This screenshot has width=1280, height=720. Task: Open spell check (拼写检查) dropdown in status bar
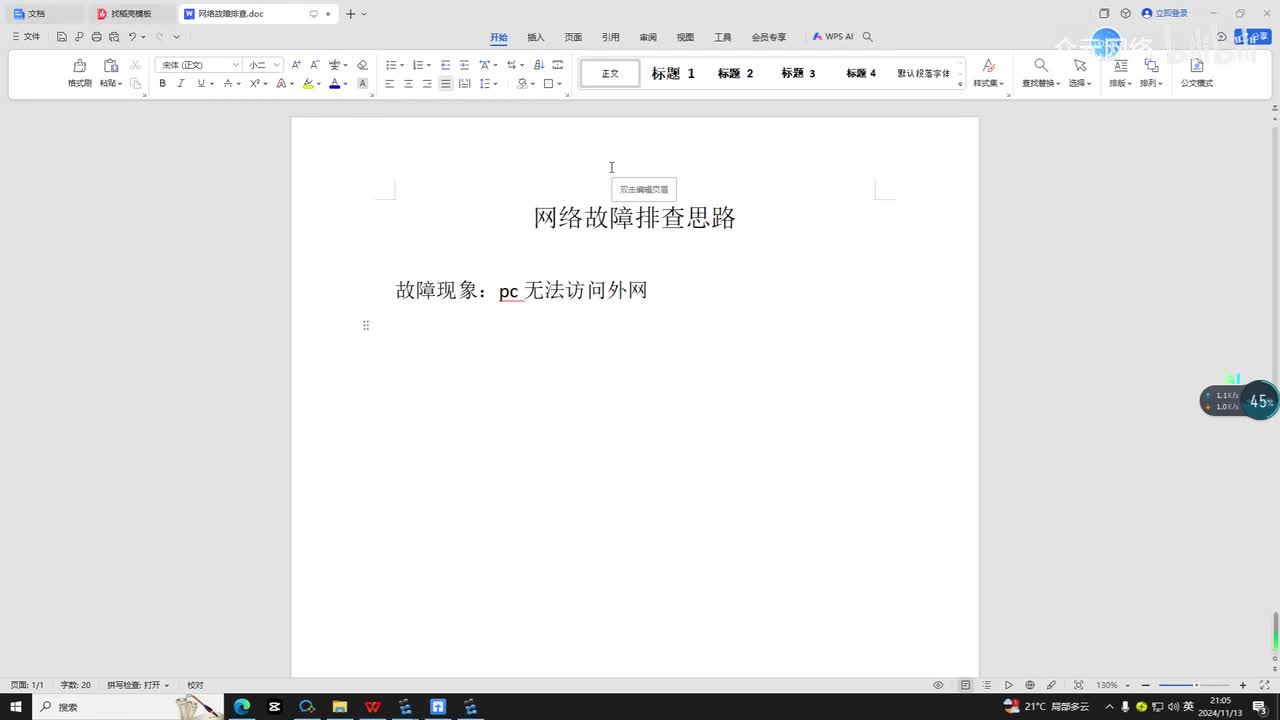[138, 685]
